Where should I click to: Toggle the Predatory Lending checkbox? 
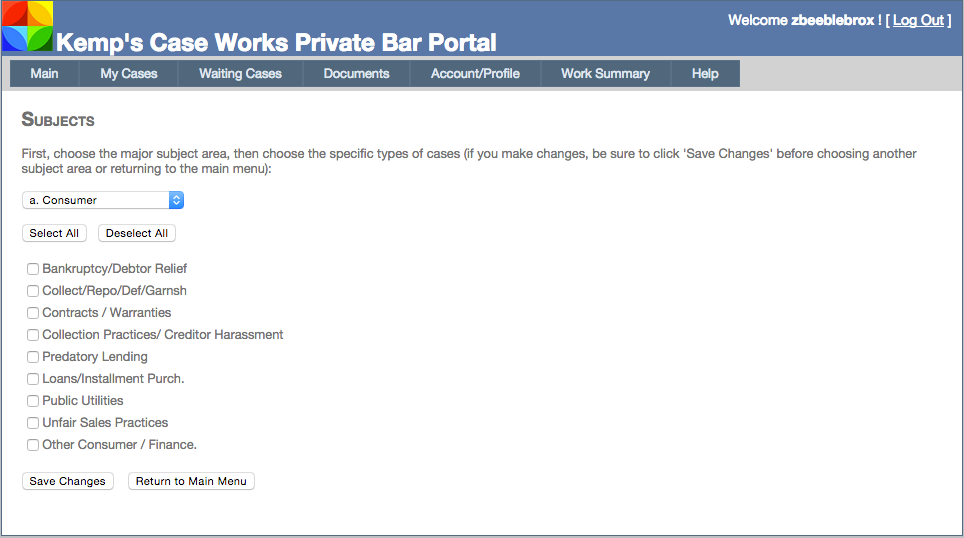(x=33, y=357)
